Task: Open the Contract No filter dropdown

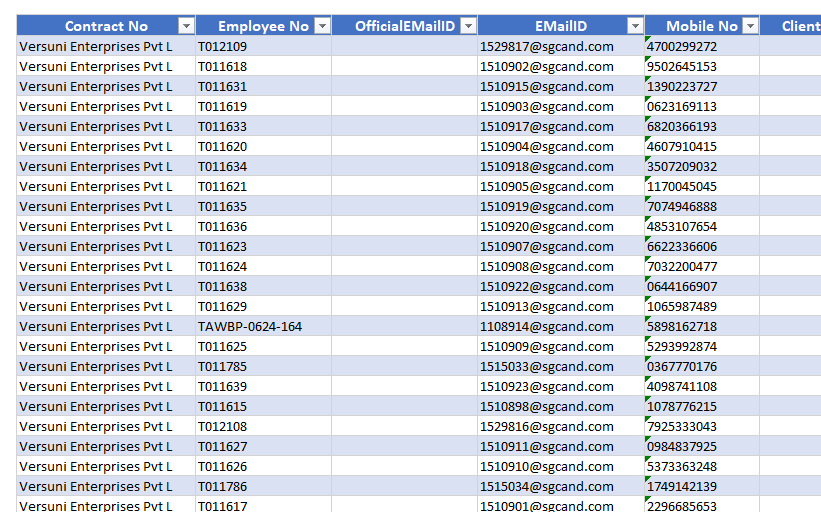Action: pos(186,26)
